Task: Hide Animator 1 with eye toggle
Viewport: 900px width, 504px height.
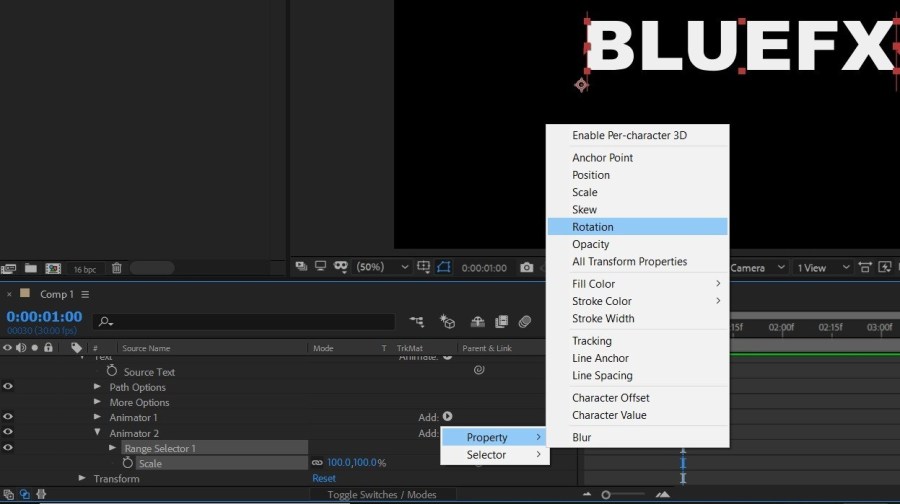Action: pyautogui.click(x=7, y=417)
